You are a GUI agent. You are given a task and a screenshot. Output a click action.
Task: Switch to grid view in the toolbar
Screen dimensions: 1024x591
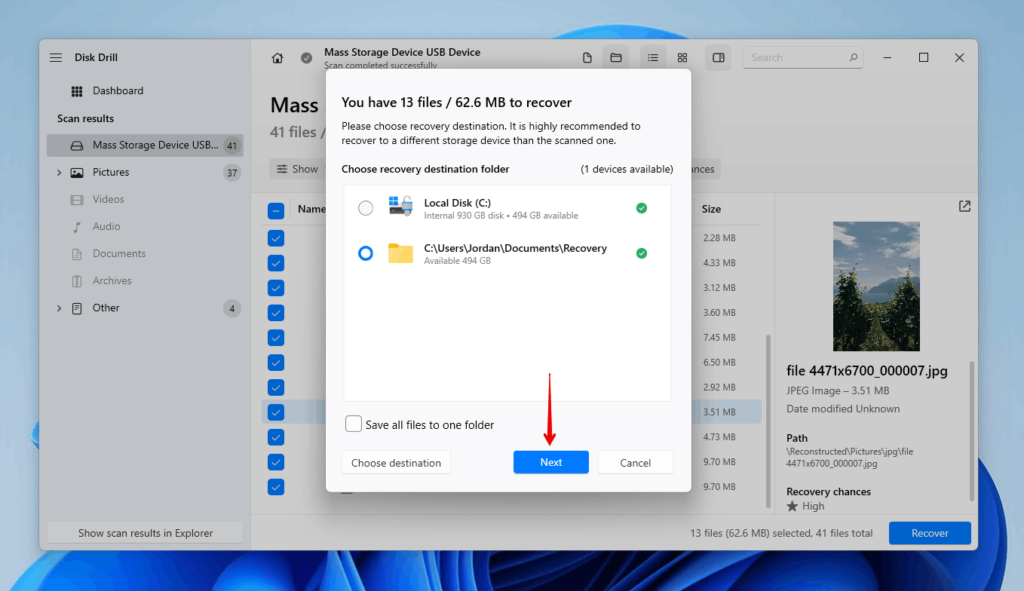685,57
